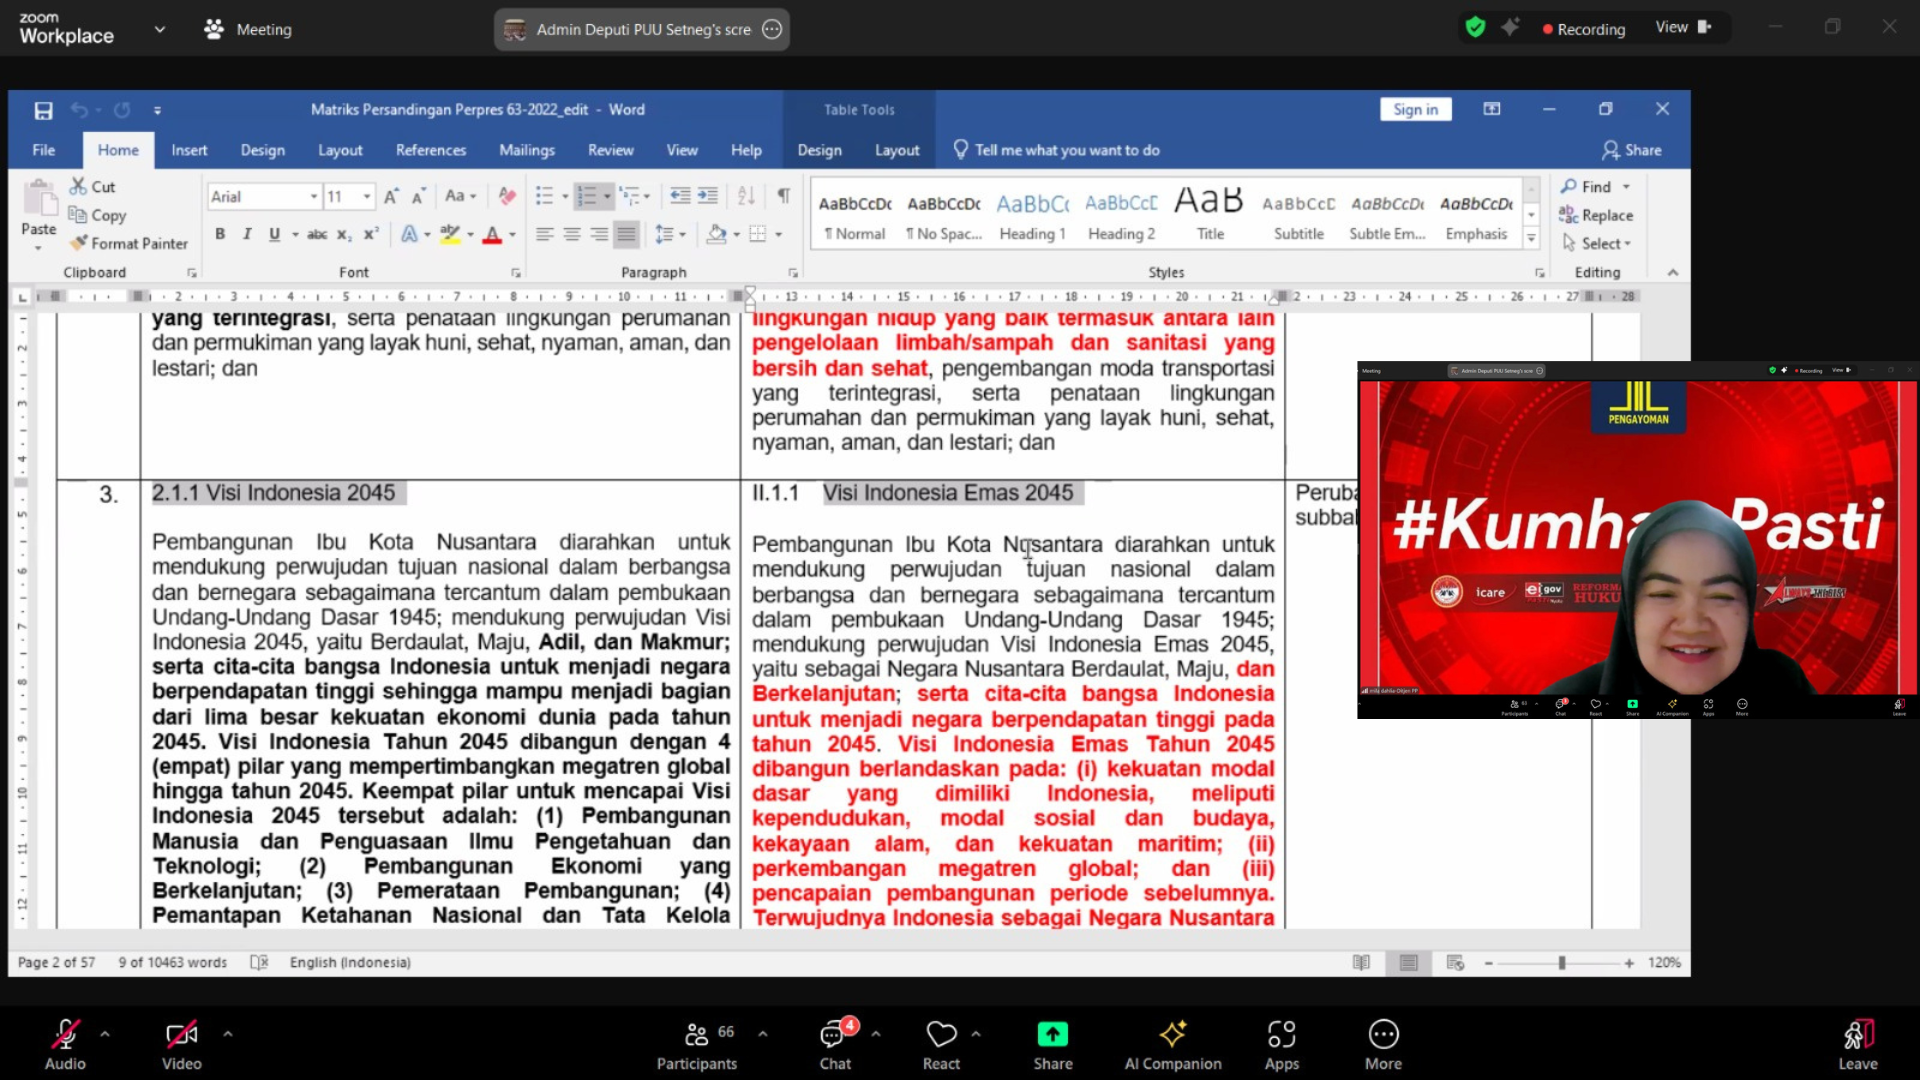Click the Save icon in Word title bar
The image size is (1920, 1080).
click(43, 110)
